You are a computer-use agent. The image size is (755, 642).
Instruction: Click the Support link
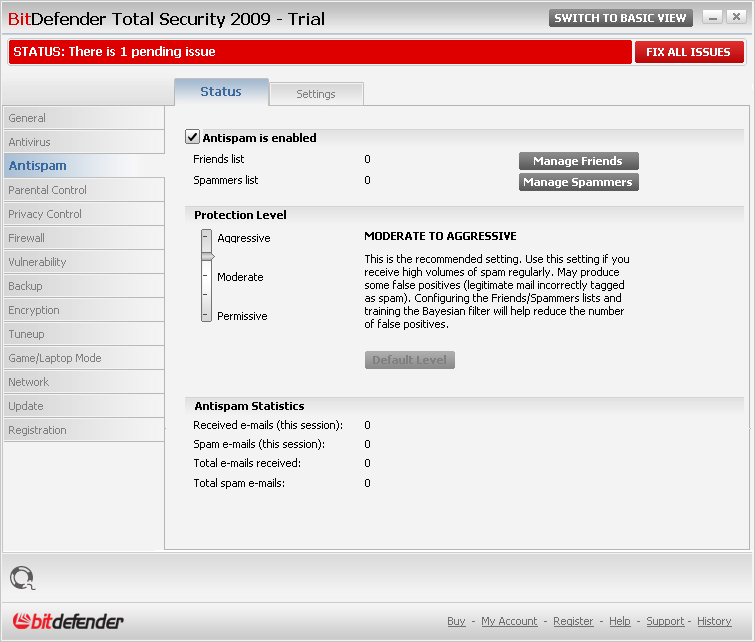[665, 621]
